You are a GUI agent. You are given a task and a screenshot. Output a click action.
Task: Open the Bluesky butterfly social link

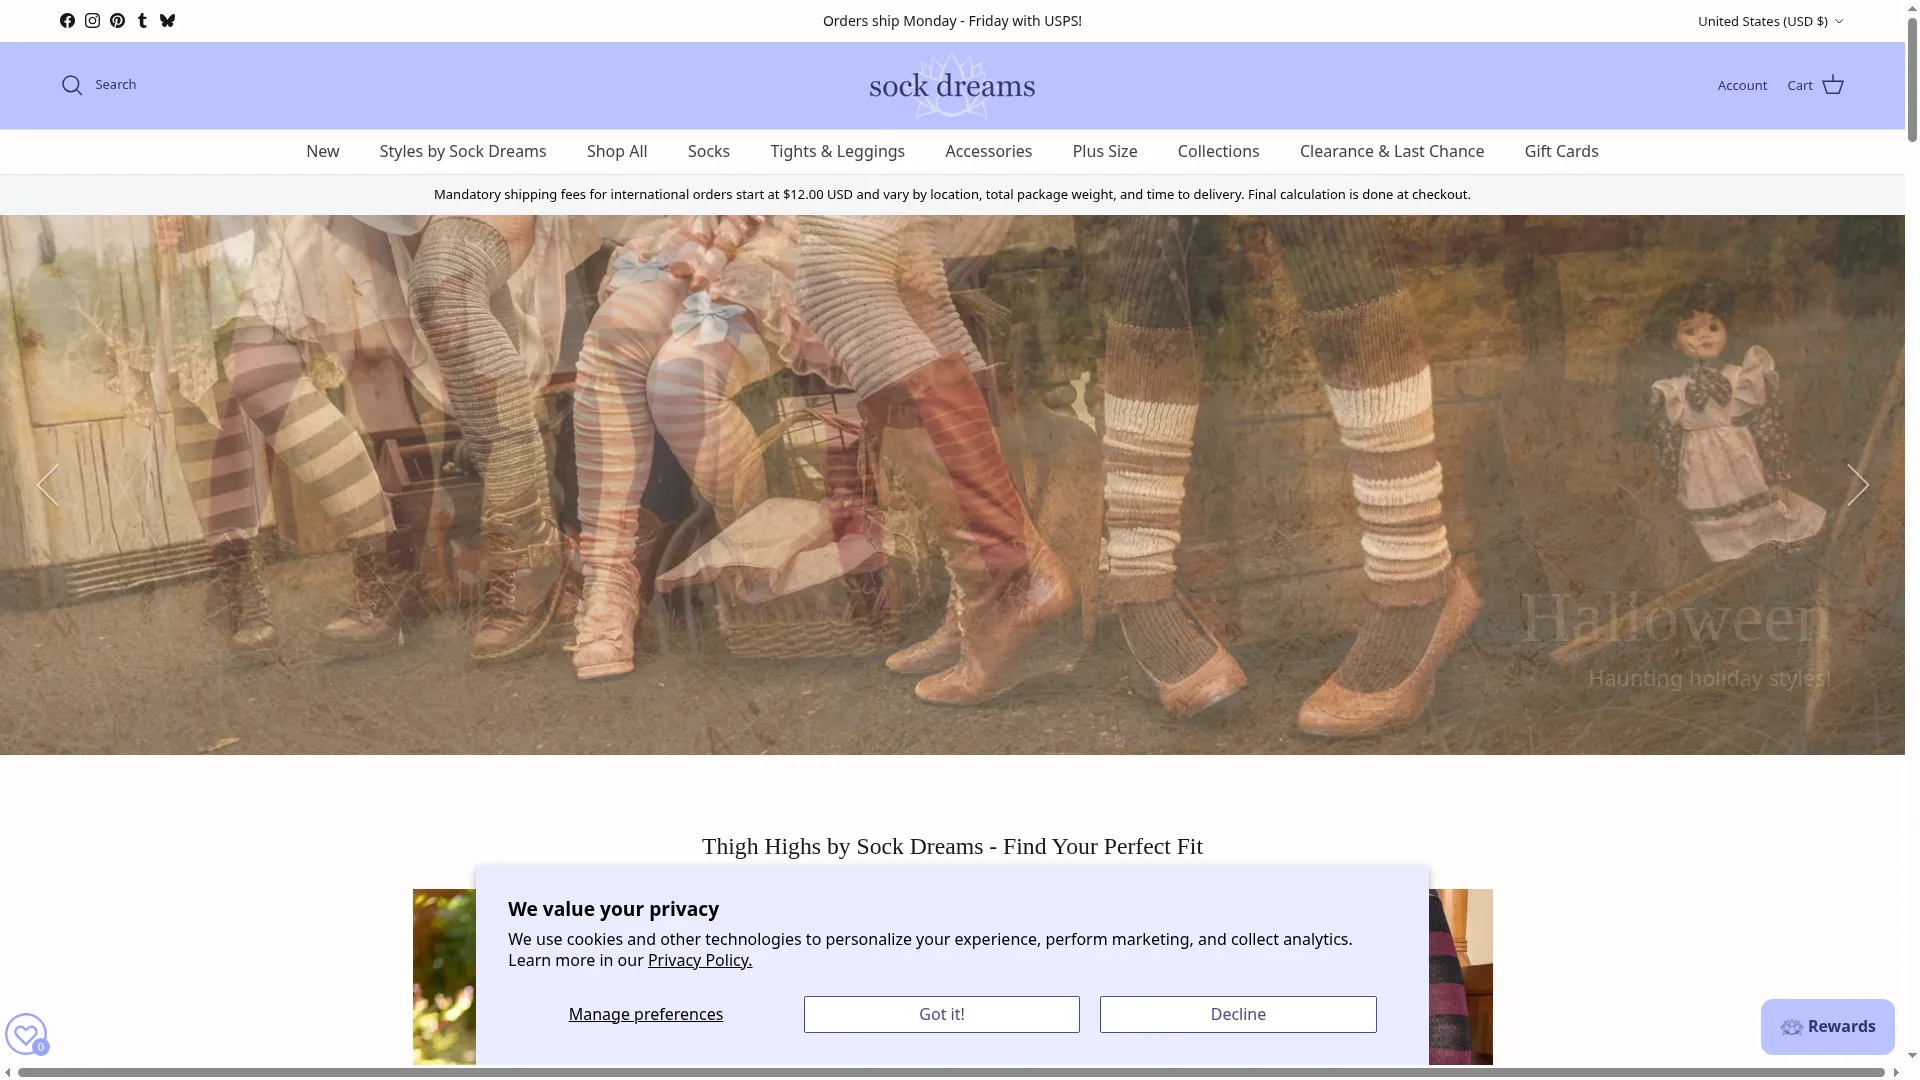click(167, 21)
